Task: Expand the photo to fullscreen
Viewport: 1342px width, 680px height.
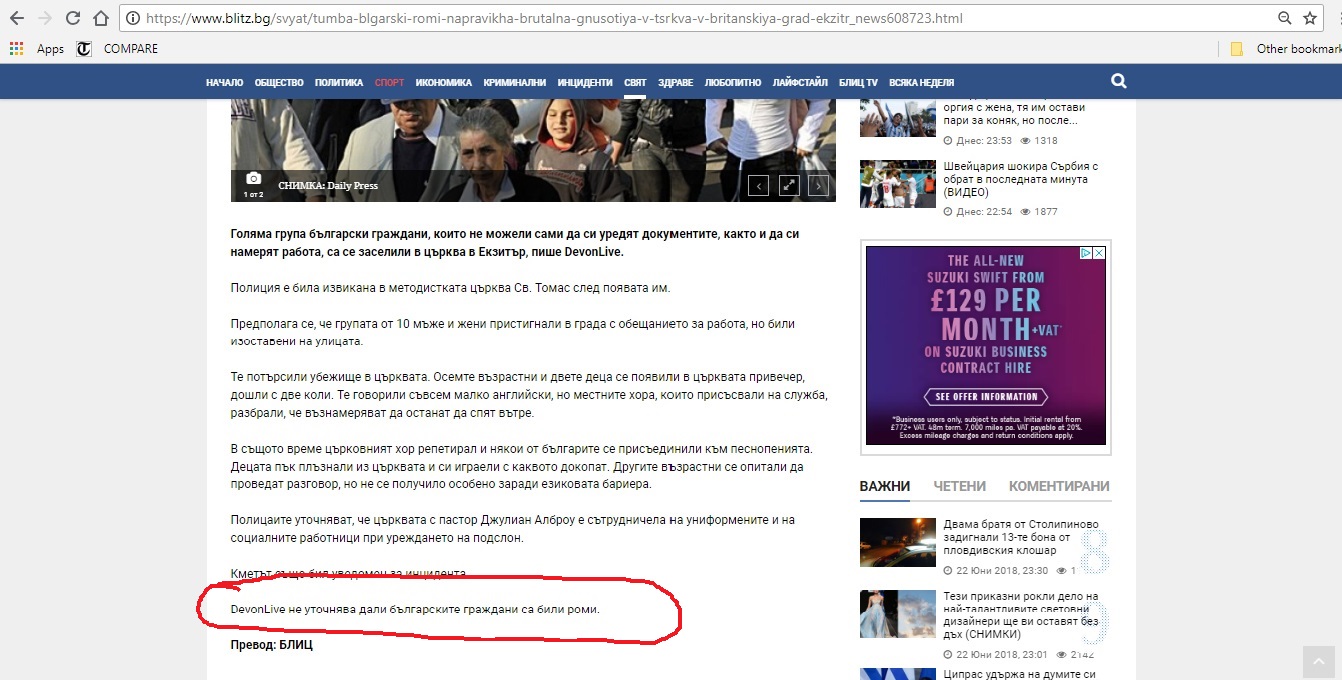Action: point(789,185)
